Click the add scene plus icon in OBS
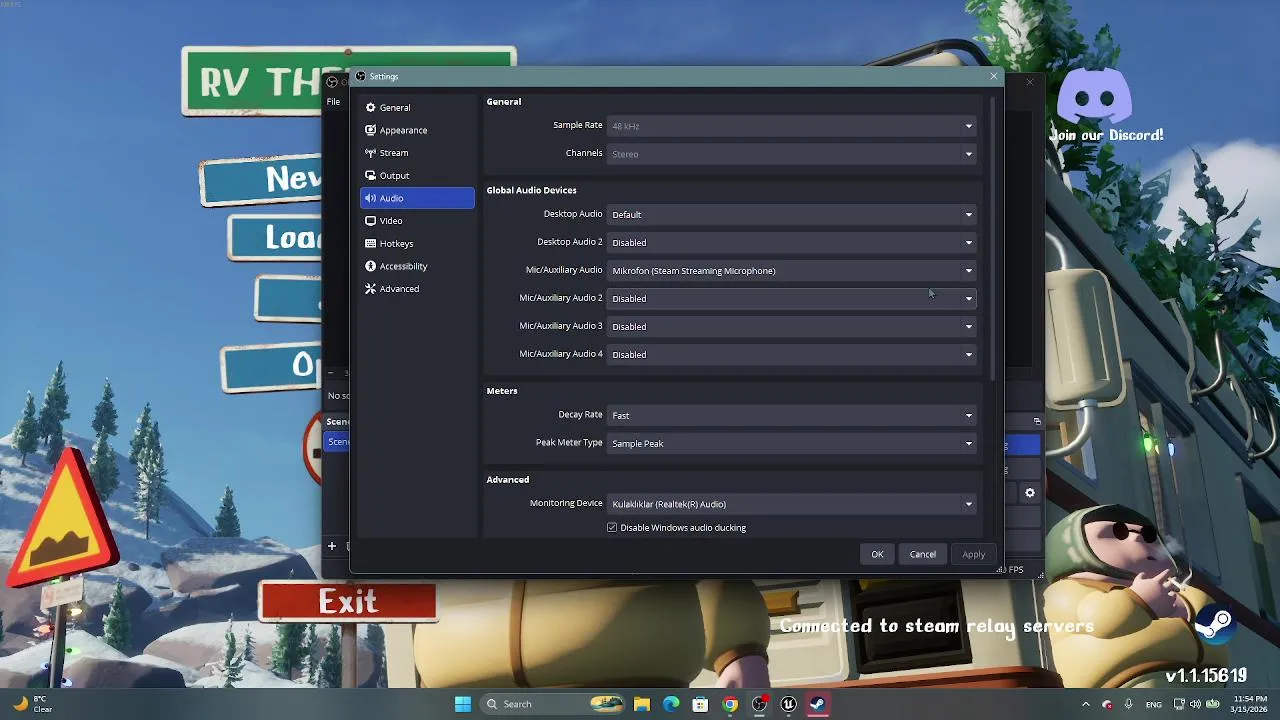 (332, 546)
